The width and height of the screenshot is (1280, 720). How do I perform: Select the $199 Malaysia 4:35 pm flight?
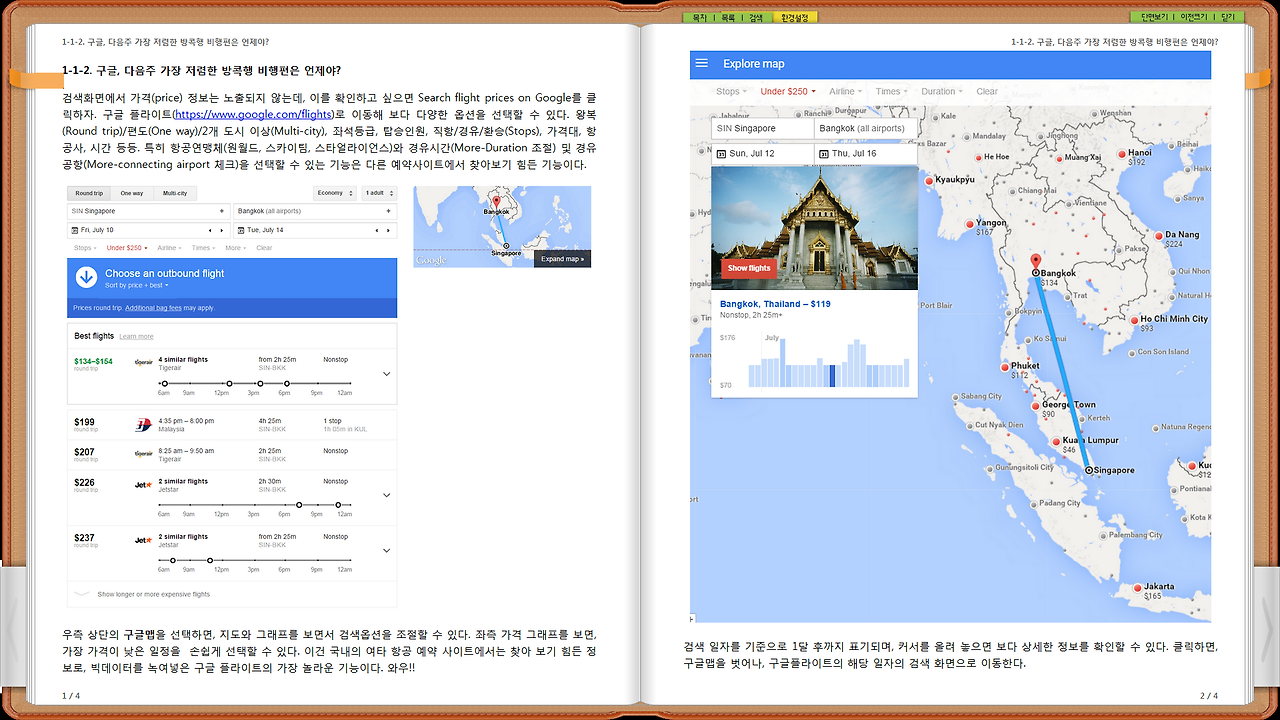232,425
